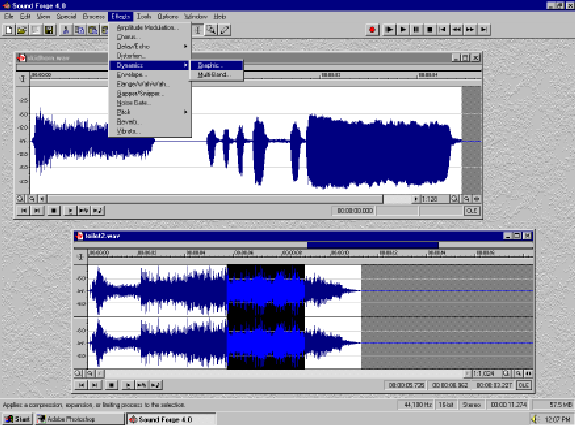Click Pause in main transport toolbar
This screenshot has width=575, height=425.
point(416,29)
